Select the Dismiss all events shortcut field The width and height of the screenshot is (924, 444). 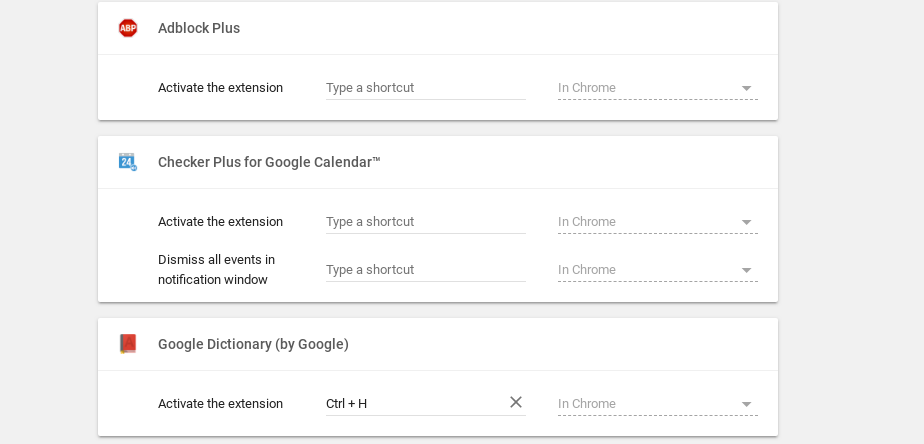pos(425,270)
